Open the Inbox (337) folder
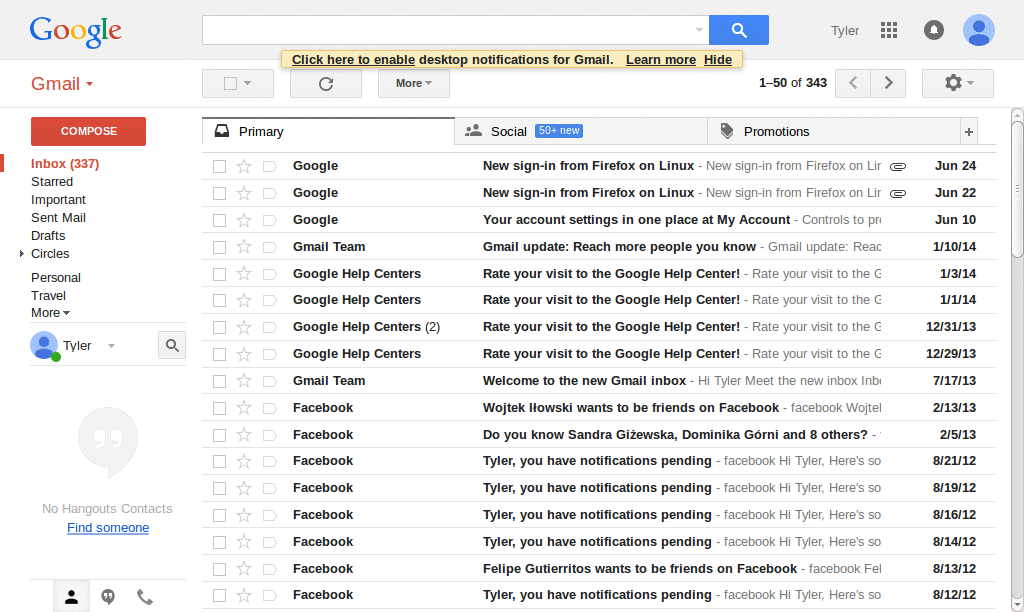 (65, 164)
